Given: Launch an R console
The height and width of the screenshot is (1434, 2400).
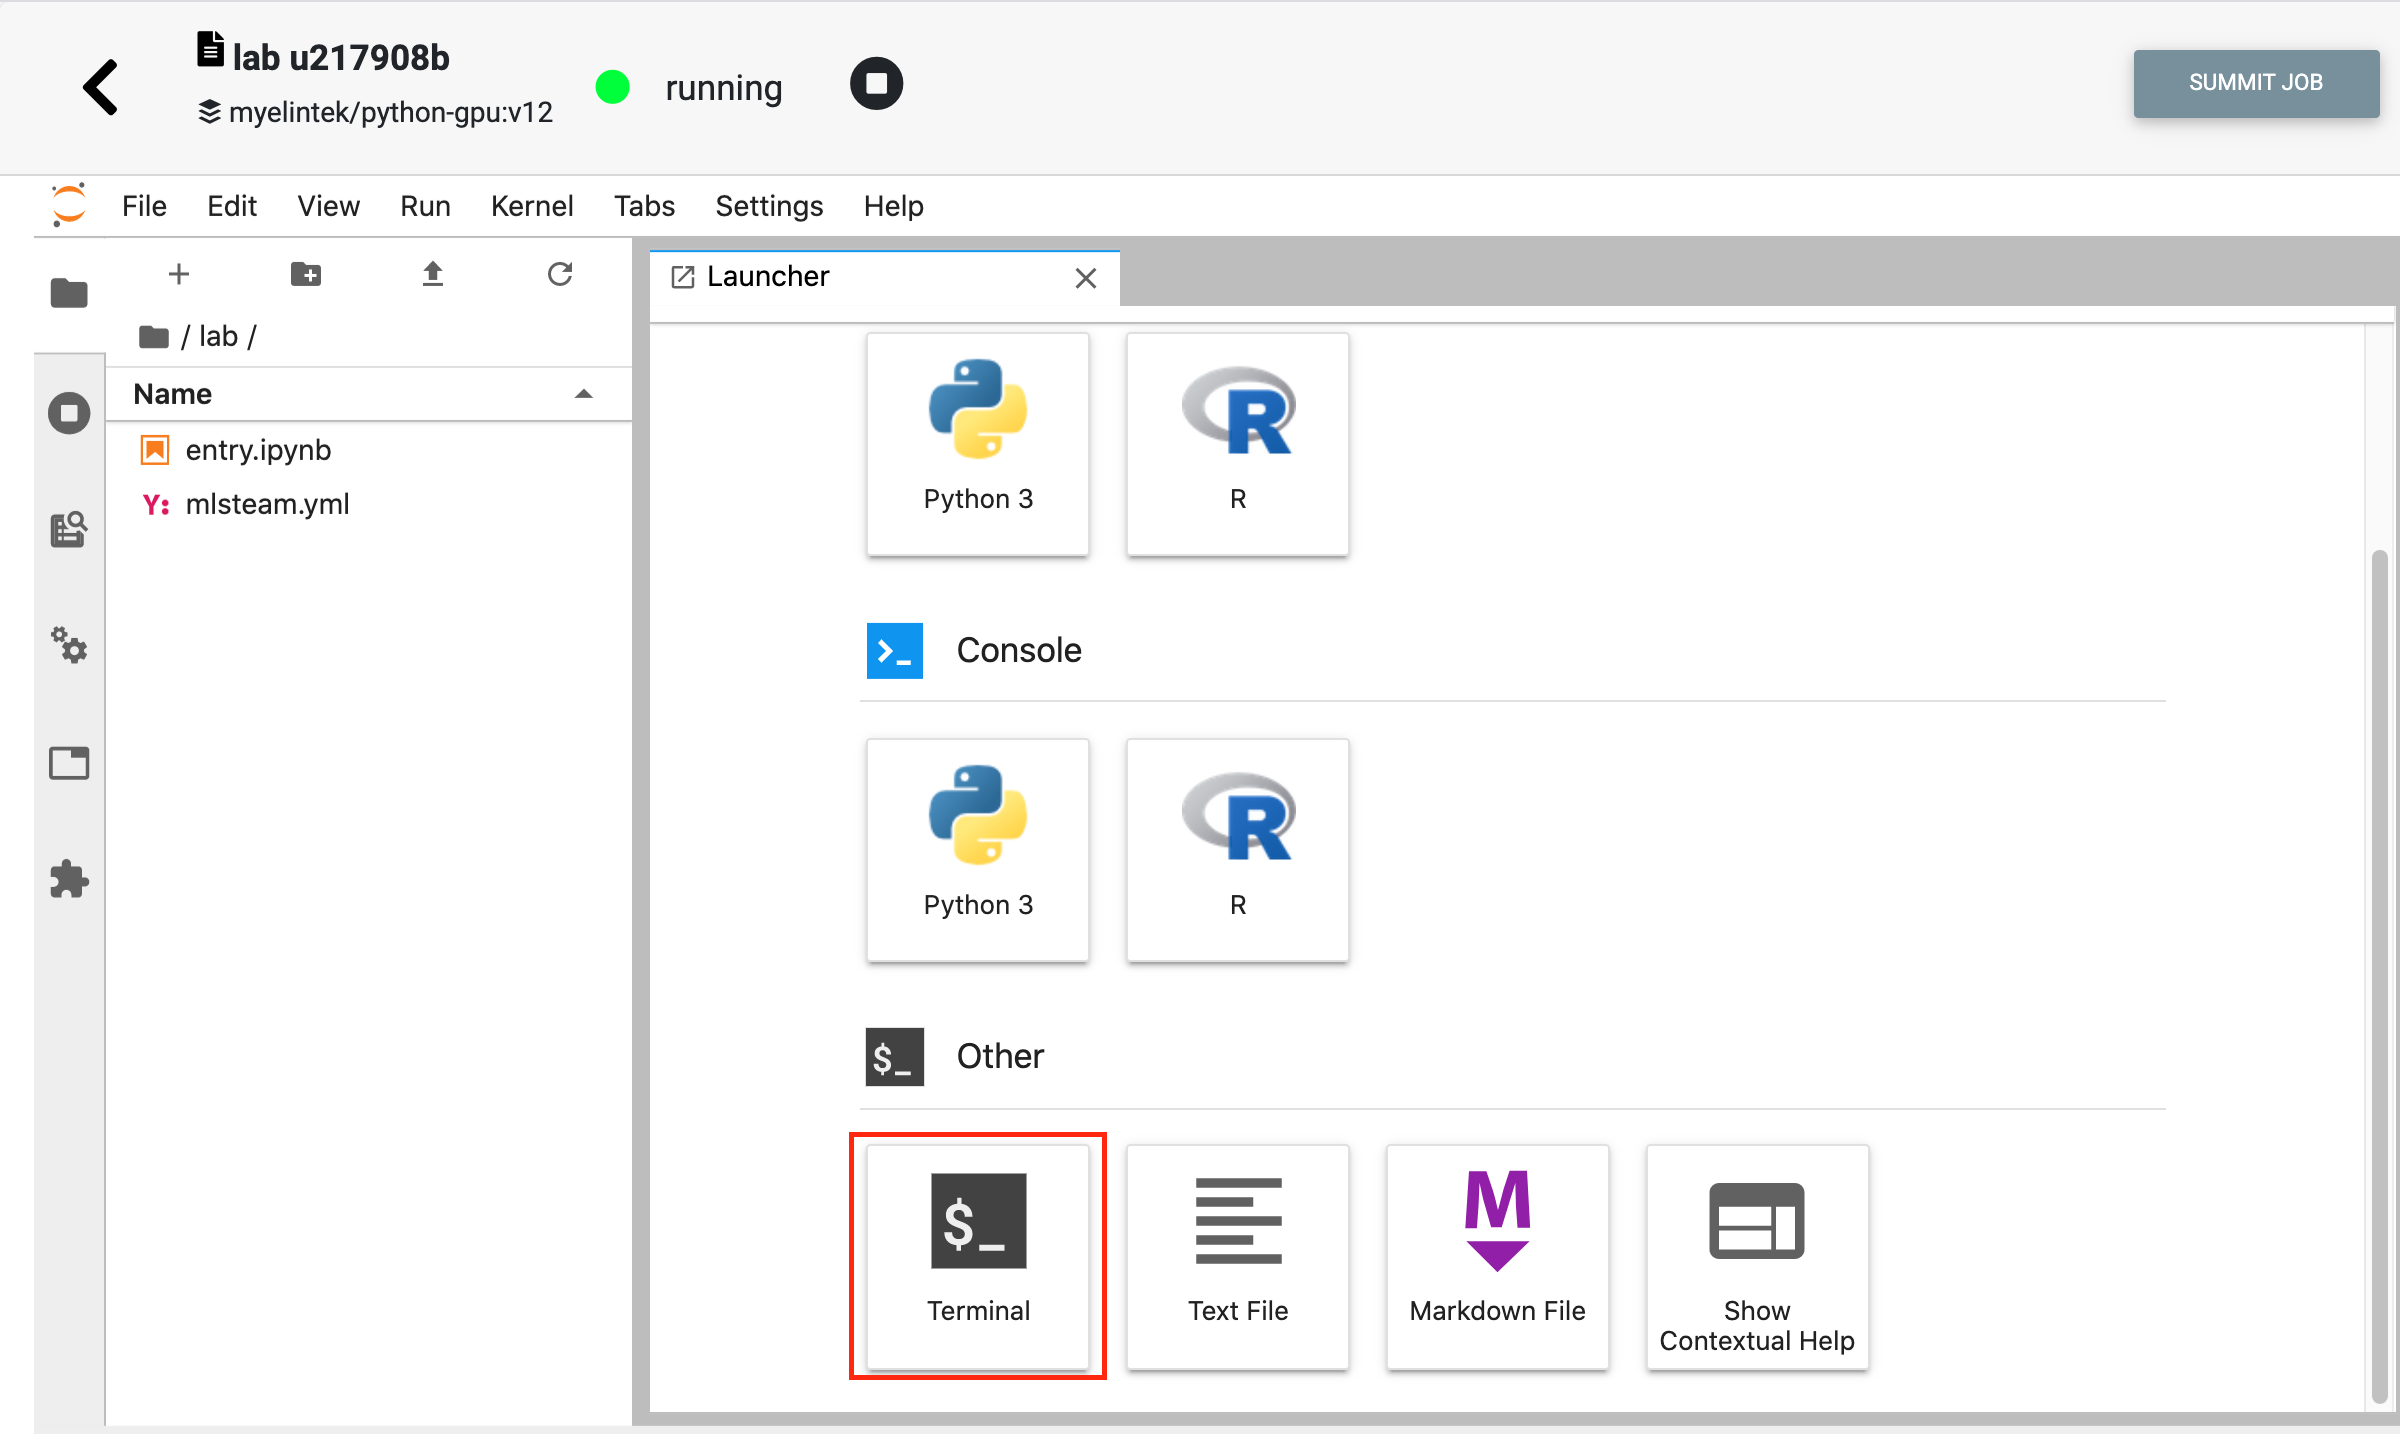Looking at the screenshot, I should click(1238, 850).
